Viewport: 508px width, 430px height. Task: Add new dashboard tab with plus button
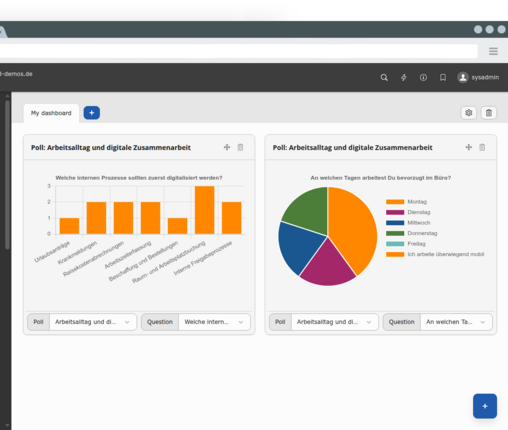tap(92, 113)
